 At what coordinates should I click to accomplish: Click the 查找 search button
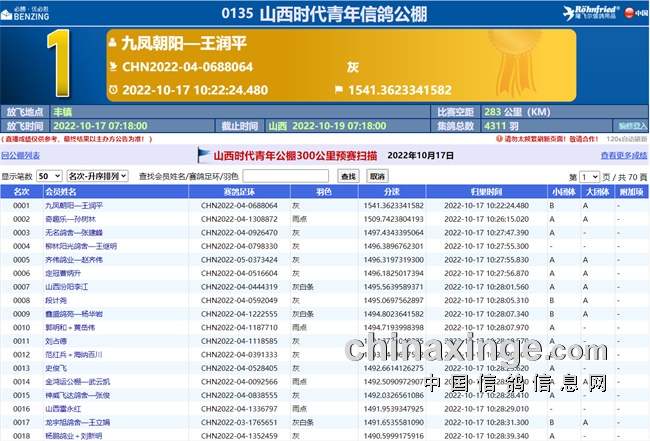tap(348, 176)
